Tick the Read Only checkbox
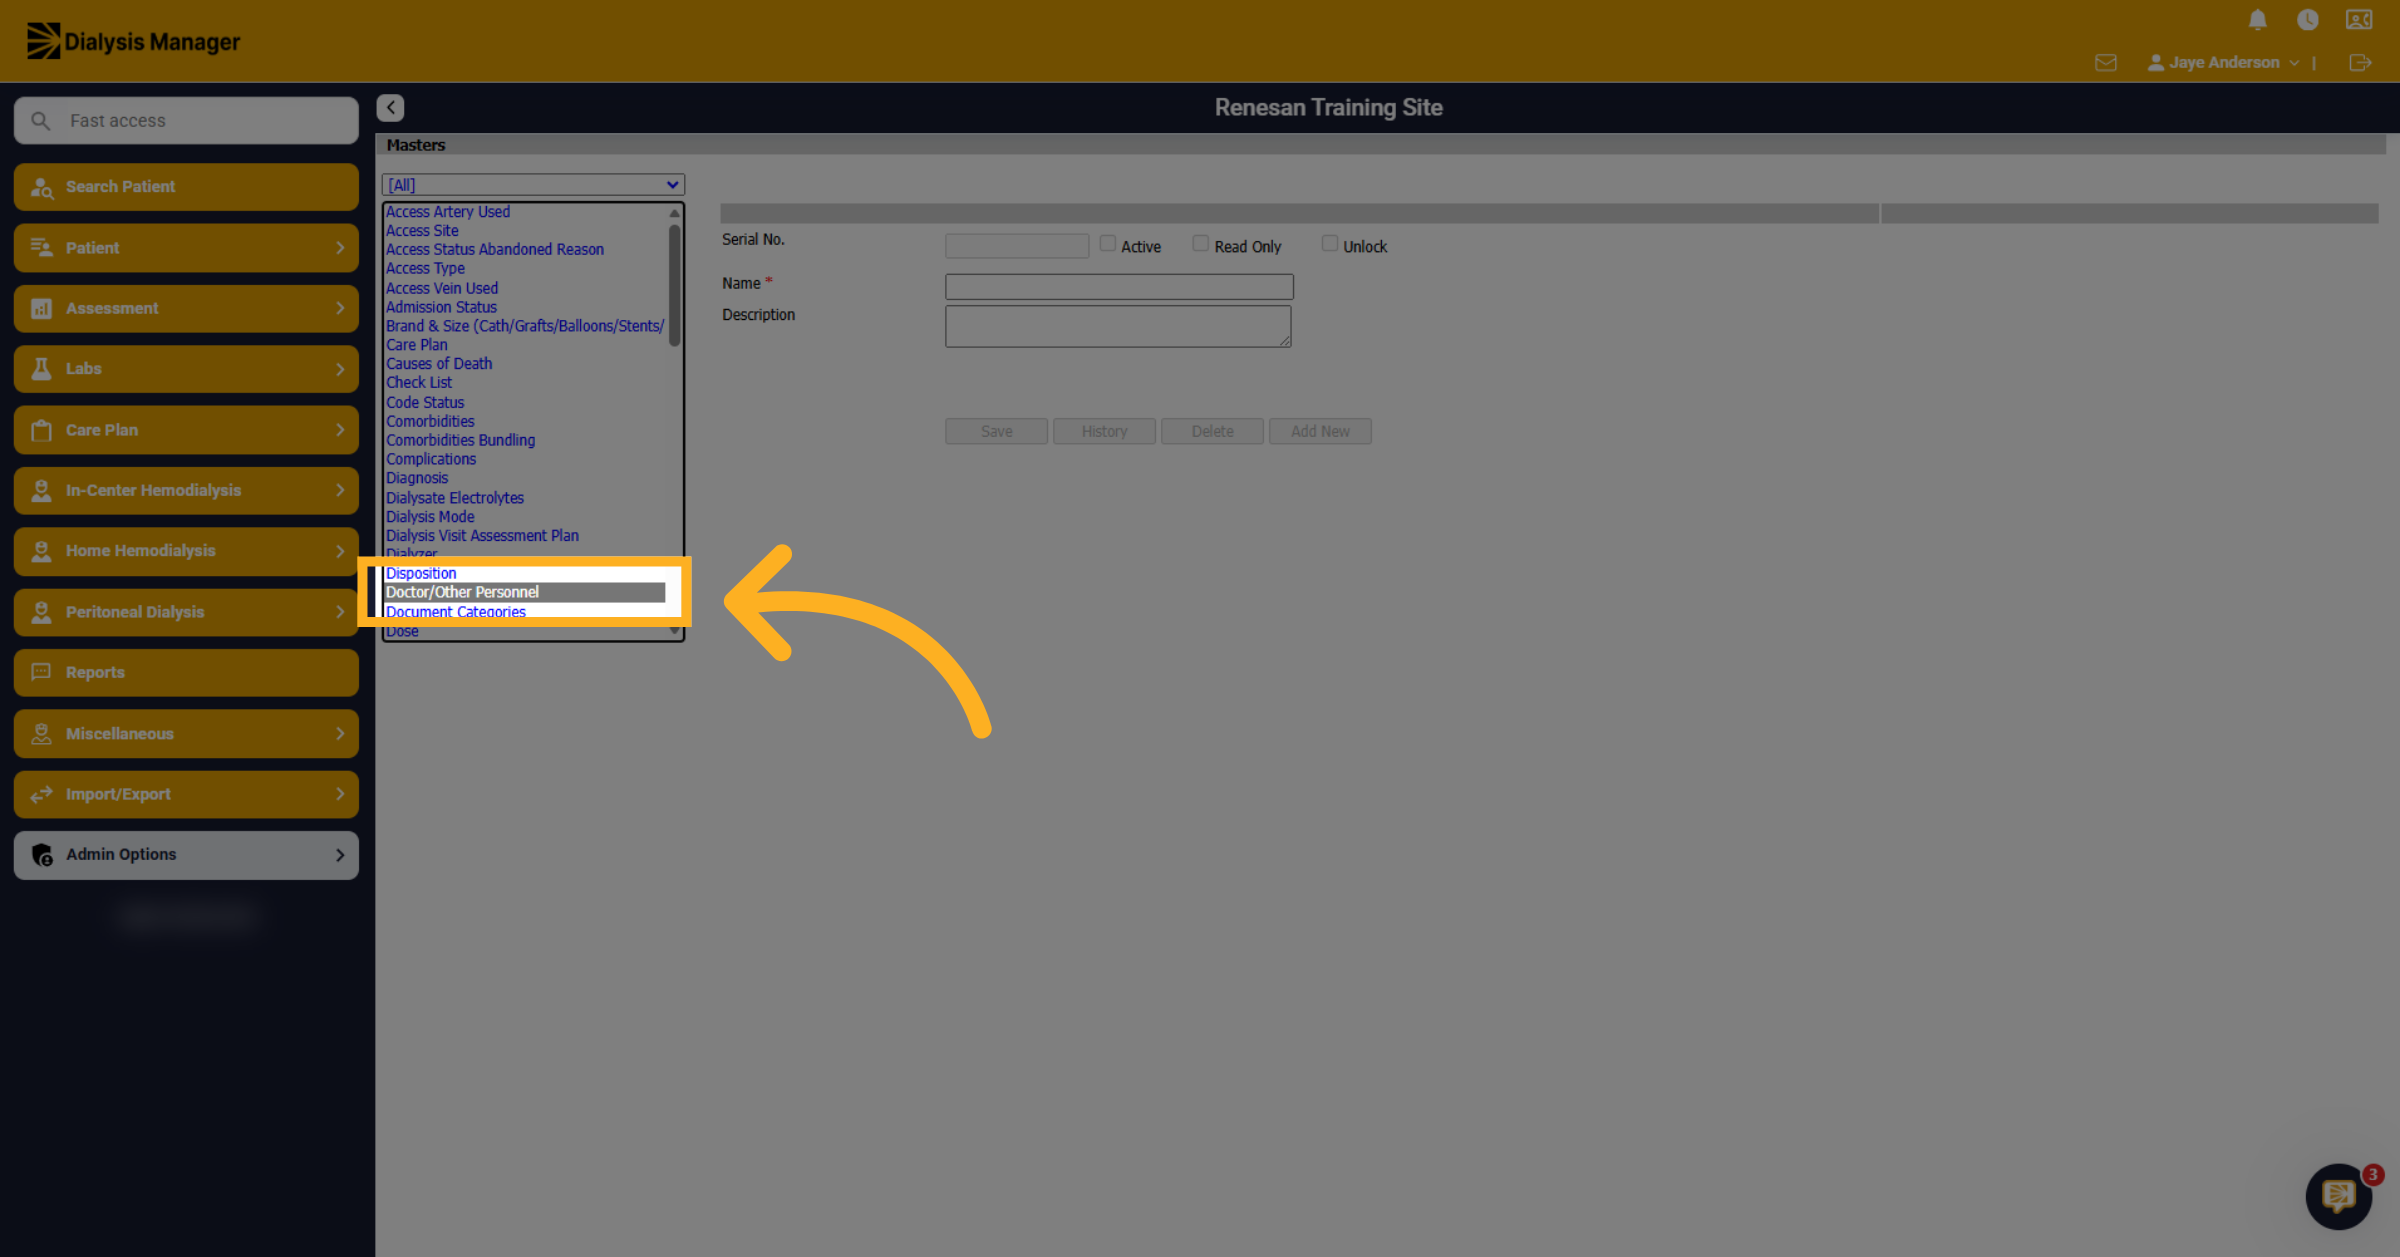This screenshot has width=2400, height=1257. [1201, 244]
